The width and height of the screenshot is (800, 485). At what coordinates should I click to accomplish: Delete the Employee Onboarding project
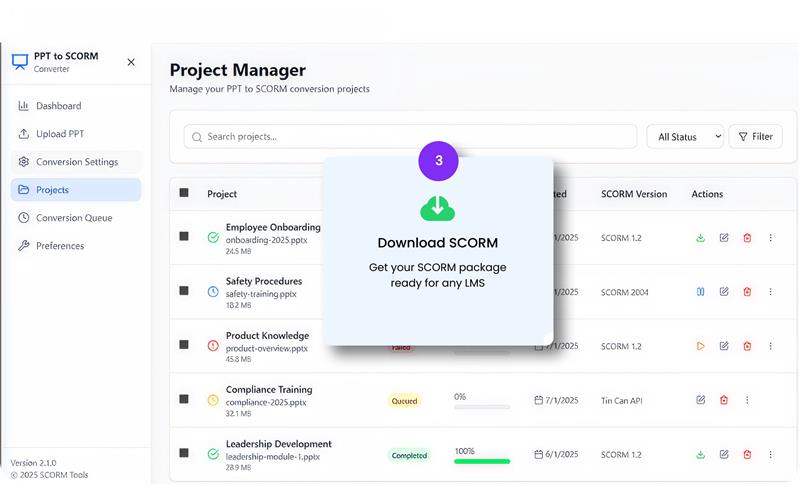click(x=747, y=237)
